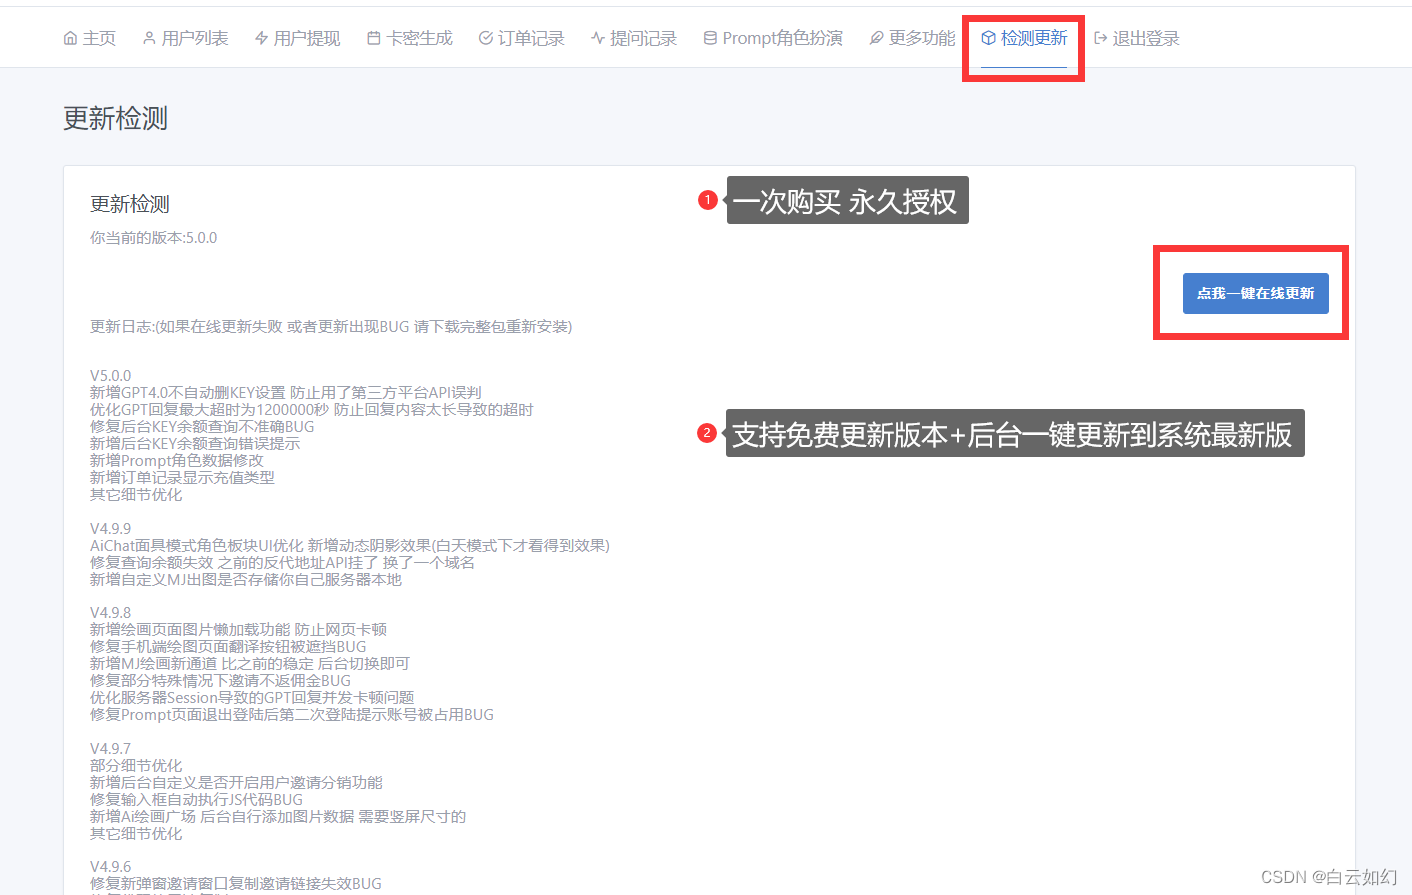The image size is (1412, 895).
Task: Click the line 修复部分特殊情况下邀请不返佣金BUG
Action: click(x=220, y=681)
